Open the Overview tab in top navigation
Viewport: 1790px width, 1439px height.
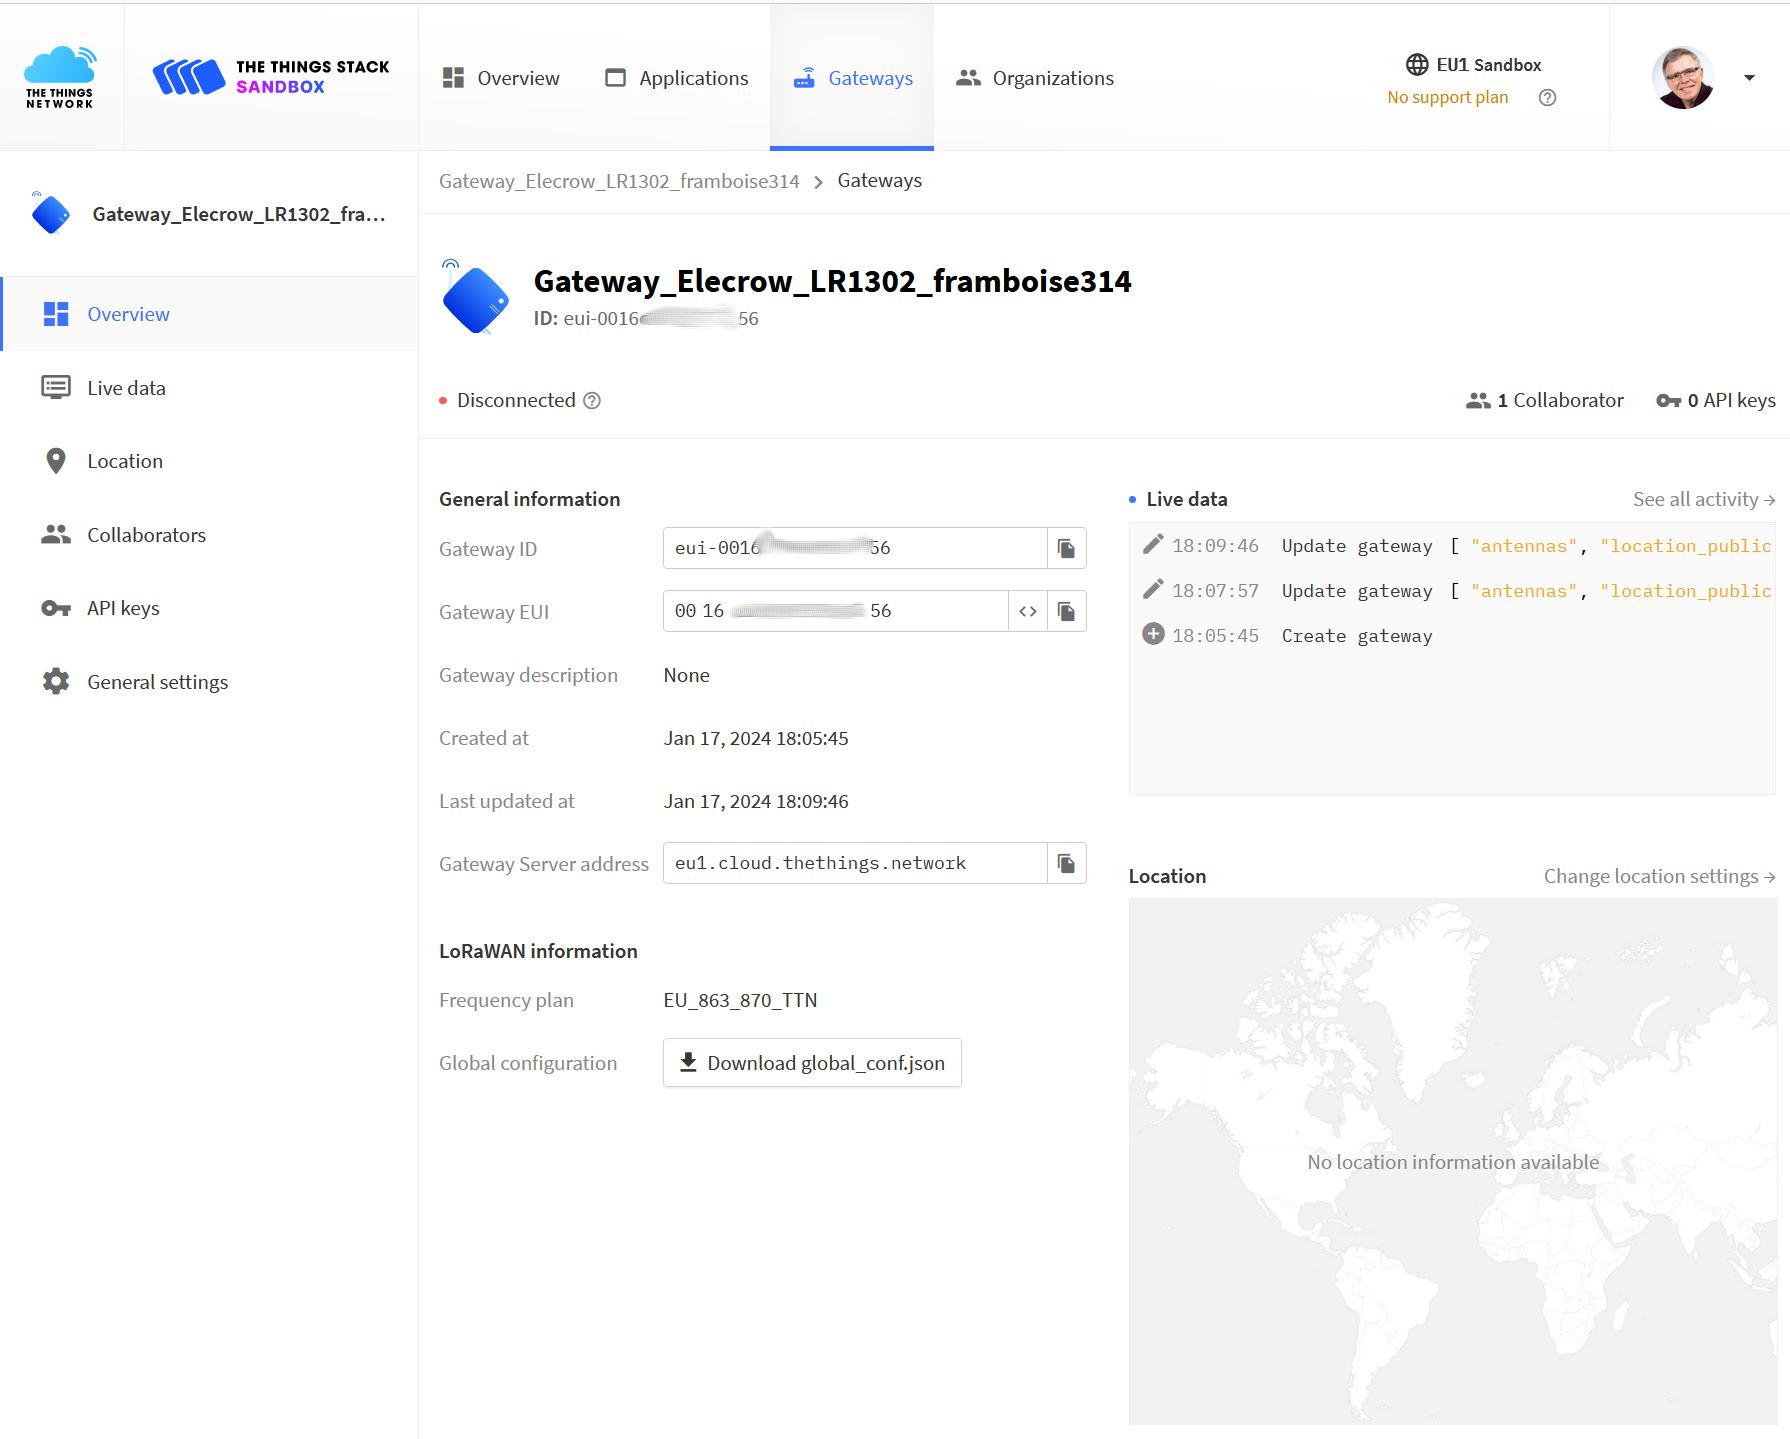[x=501, y=78]
